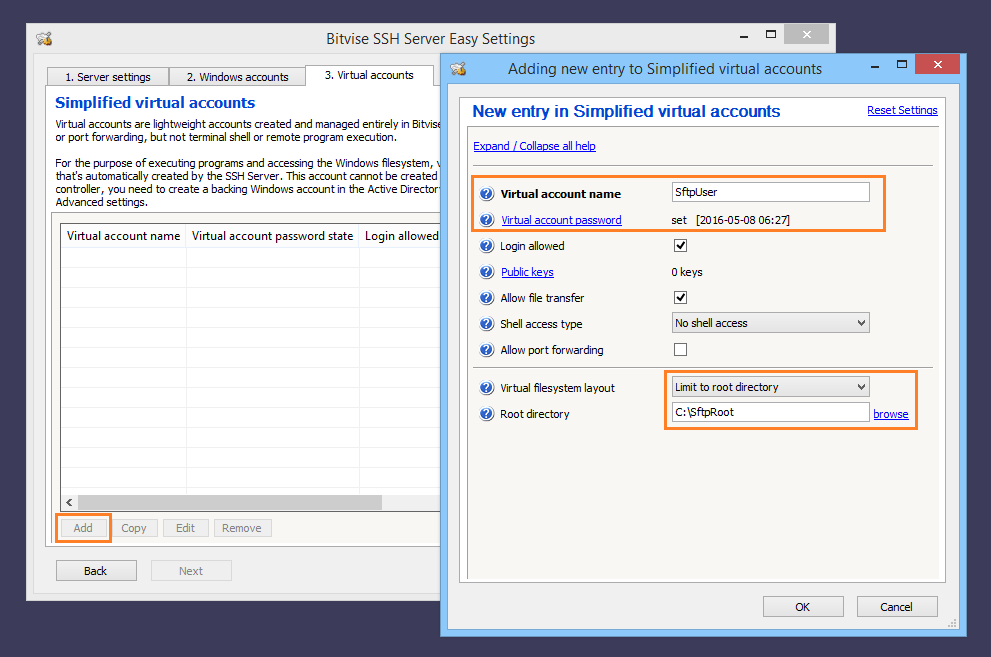
Task: Click app icon in Adding new entry dialog
Action: pos(458,69)
